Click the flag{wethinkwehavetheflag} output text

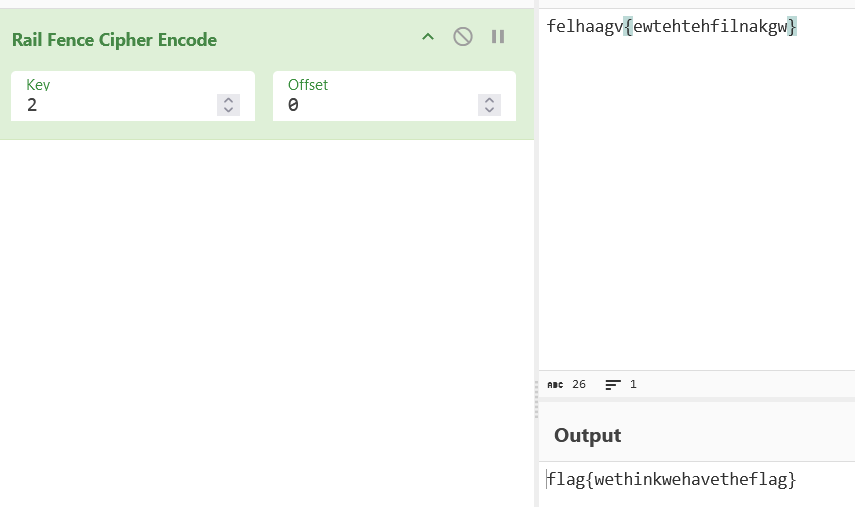click(671, 479)
